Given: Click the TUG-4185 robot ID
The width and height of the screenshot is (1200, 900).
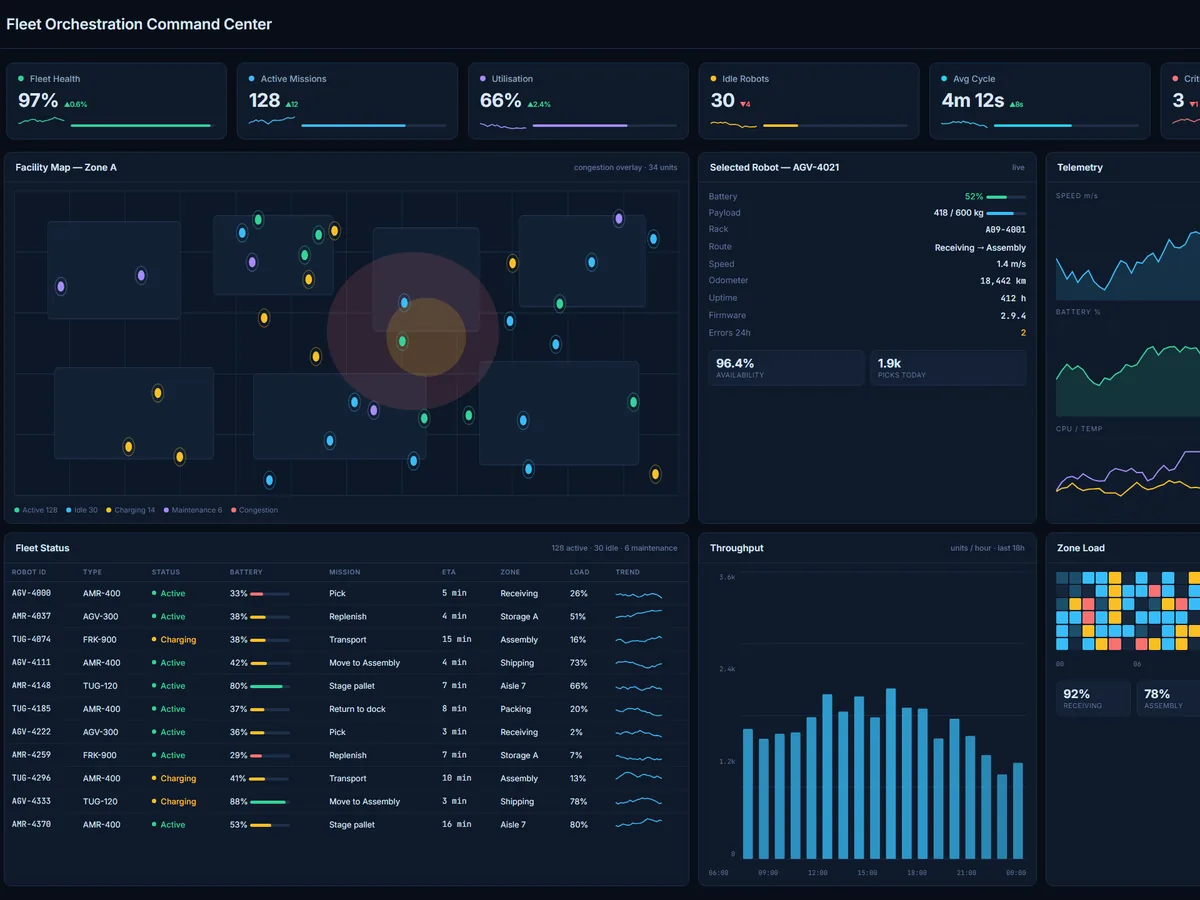Looking at the screenshot, I should [x=31, y=709].
